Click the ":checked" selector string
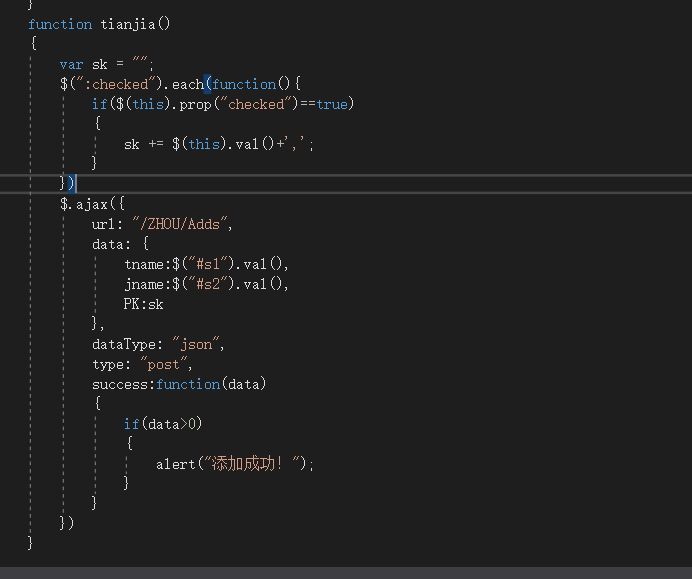The width and height of the screenshot is (692, 579). [x=116, y=84]
